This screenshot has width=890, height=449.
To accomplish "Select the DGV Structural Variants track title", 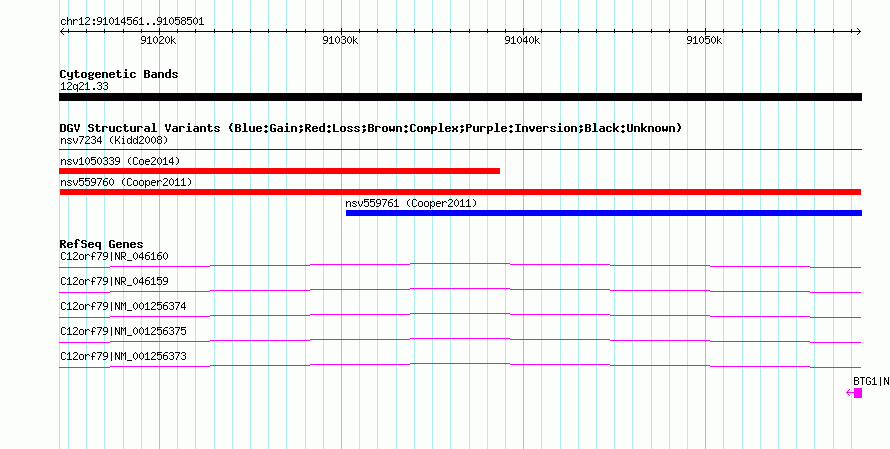I will click(371, 128).
